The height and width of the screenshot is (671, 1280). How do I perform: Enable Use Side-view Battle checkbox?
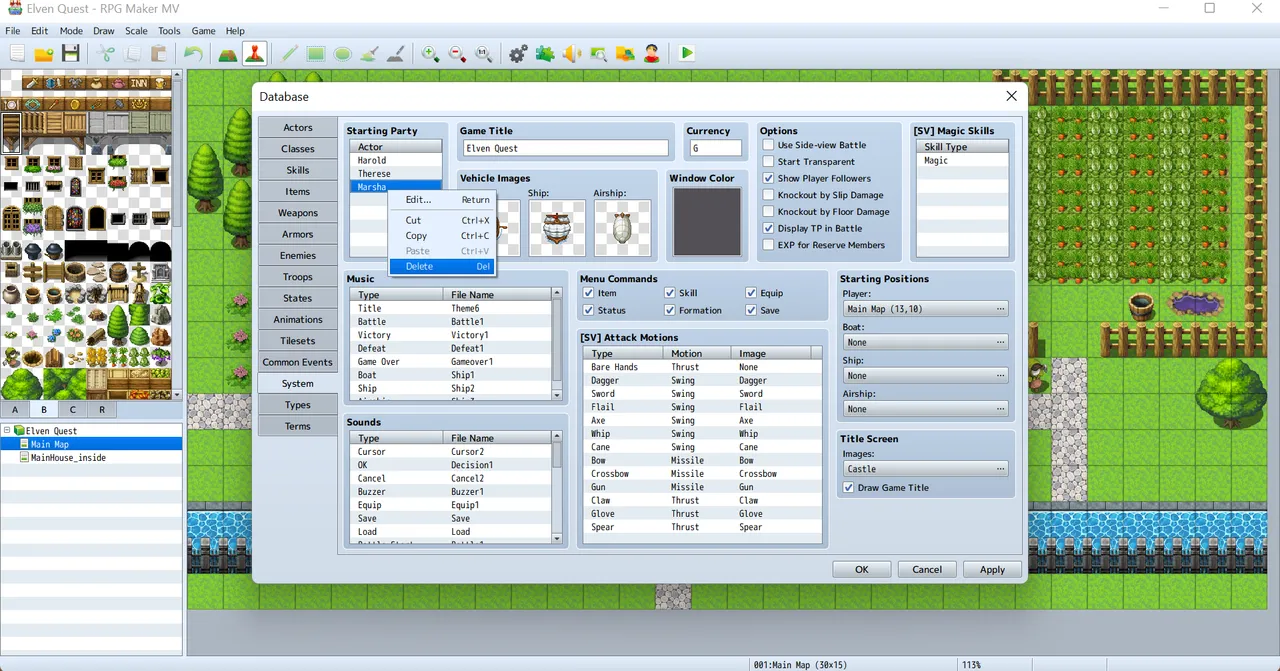[x=768, y=145]
